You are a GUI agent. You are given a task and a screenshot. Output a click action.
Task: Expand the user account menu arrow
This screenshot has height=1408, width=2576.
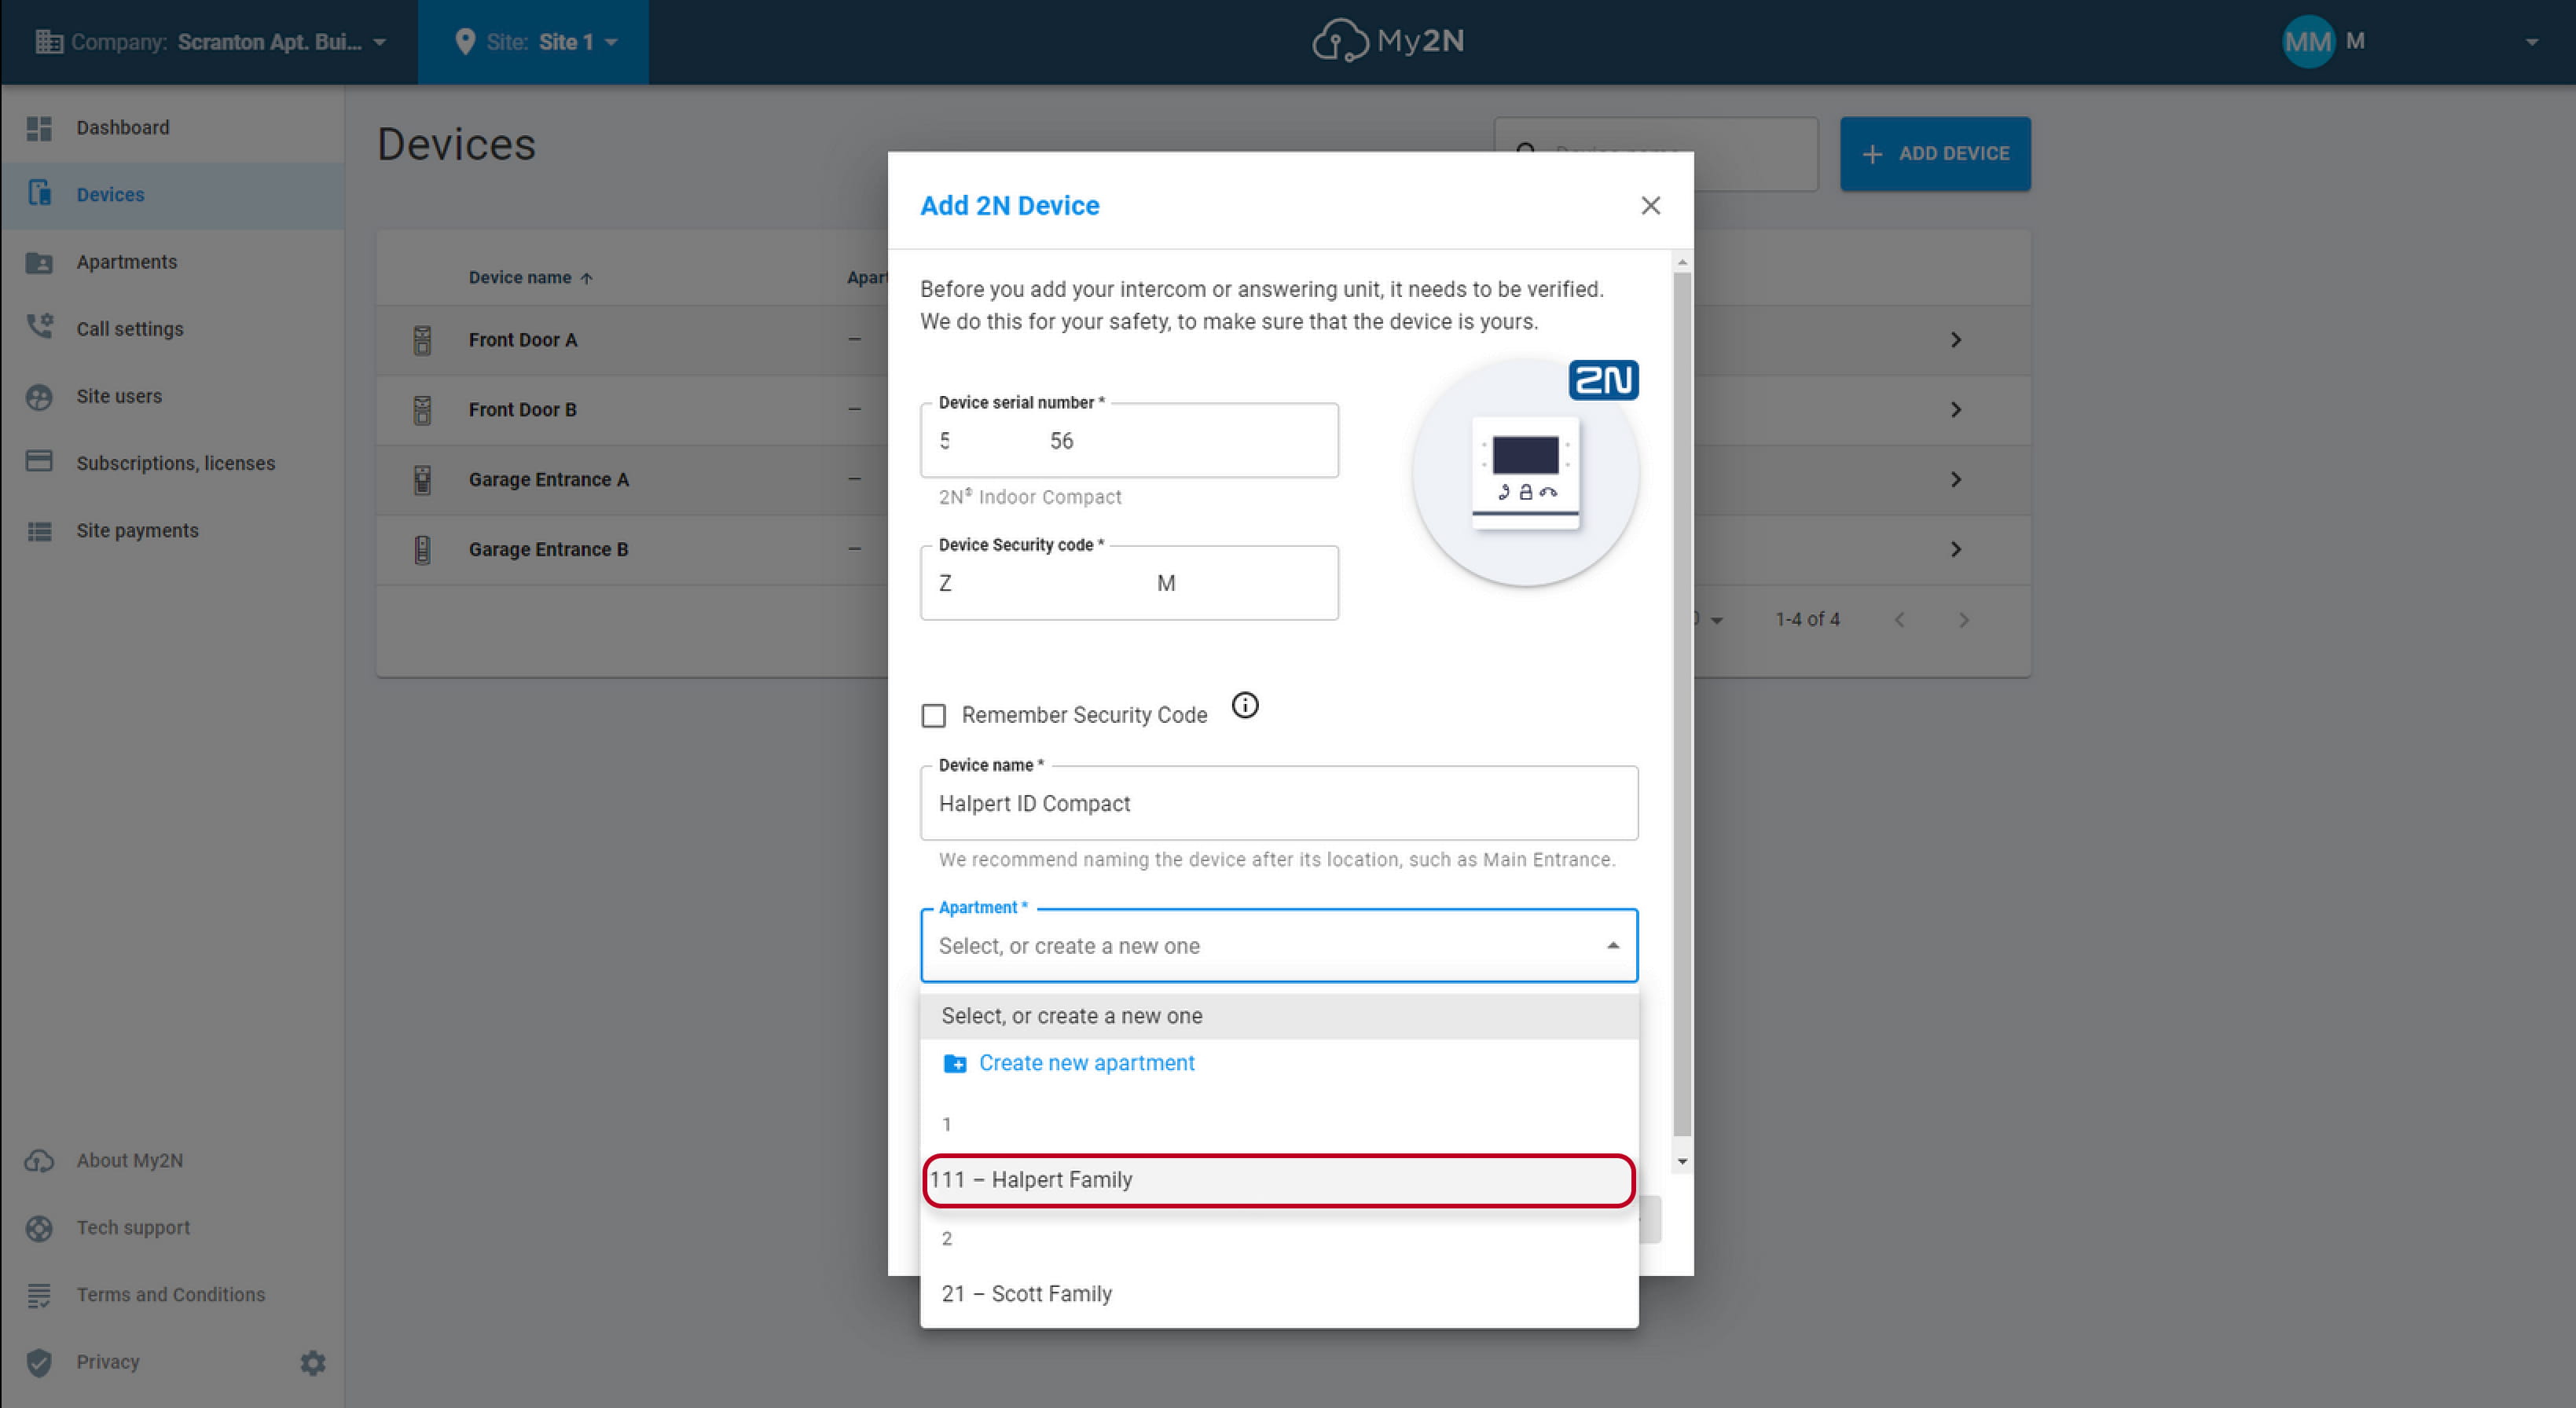[2531, 42]
